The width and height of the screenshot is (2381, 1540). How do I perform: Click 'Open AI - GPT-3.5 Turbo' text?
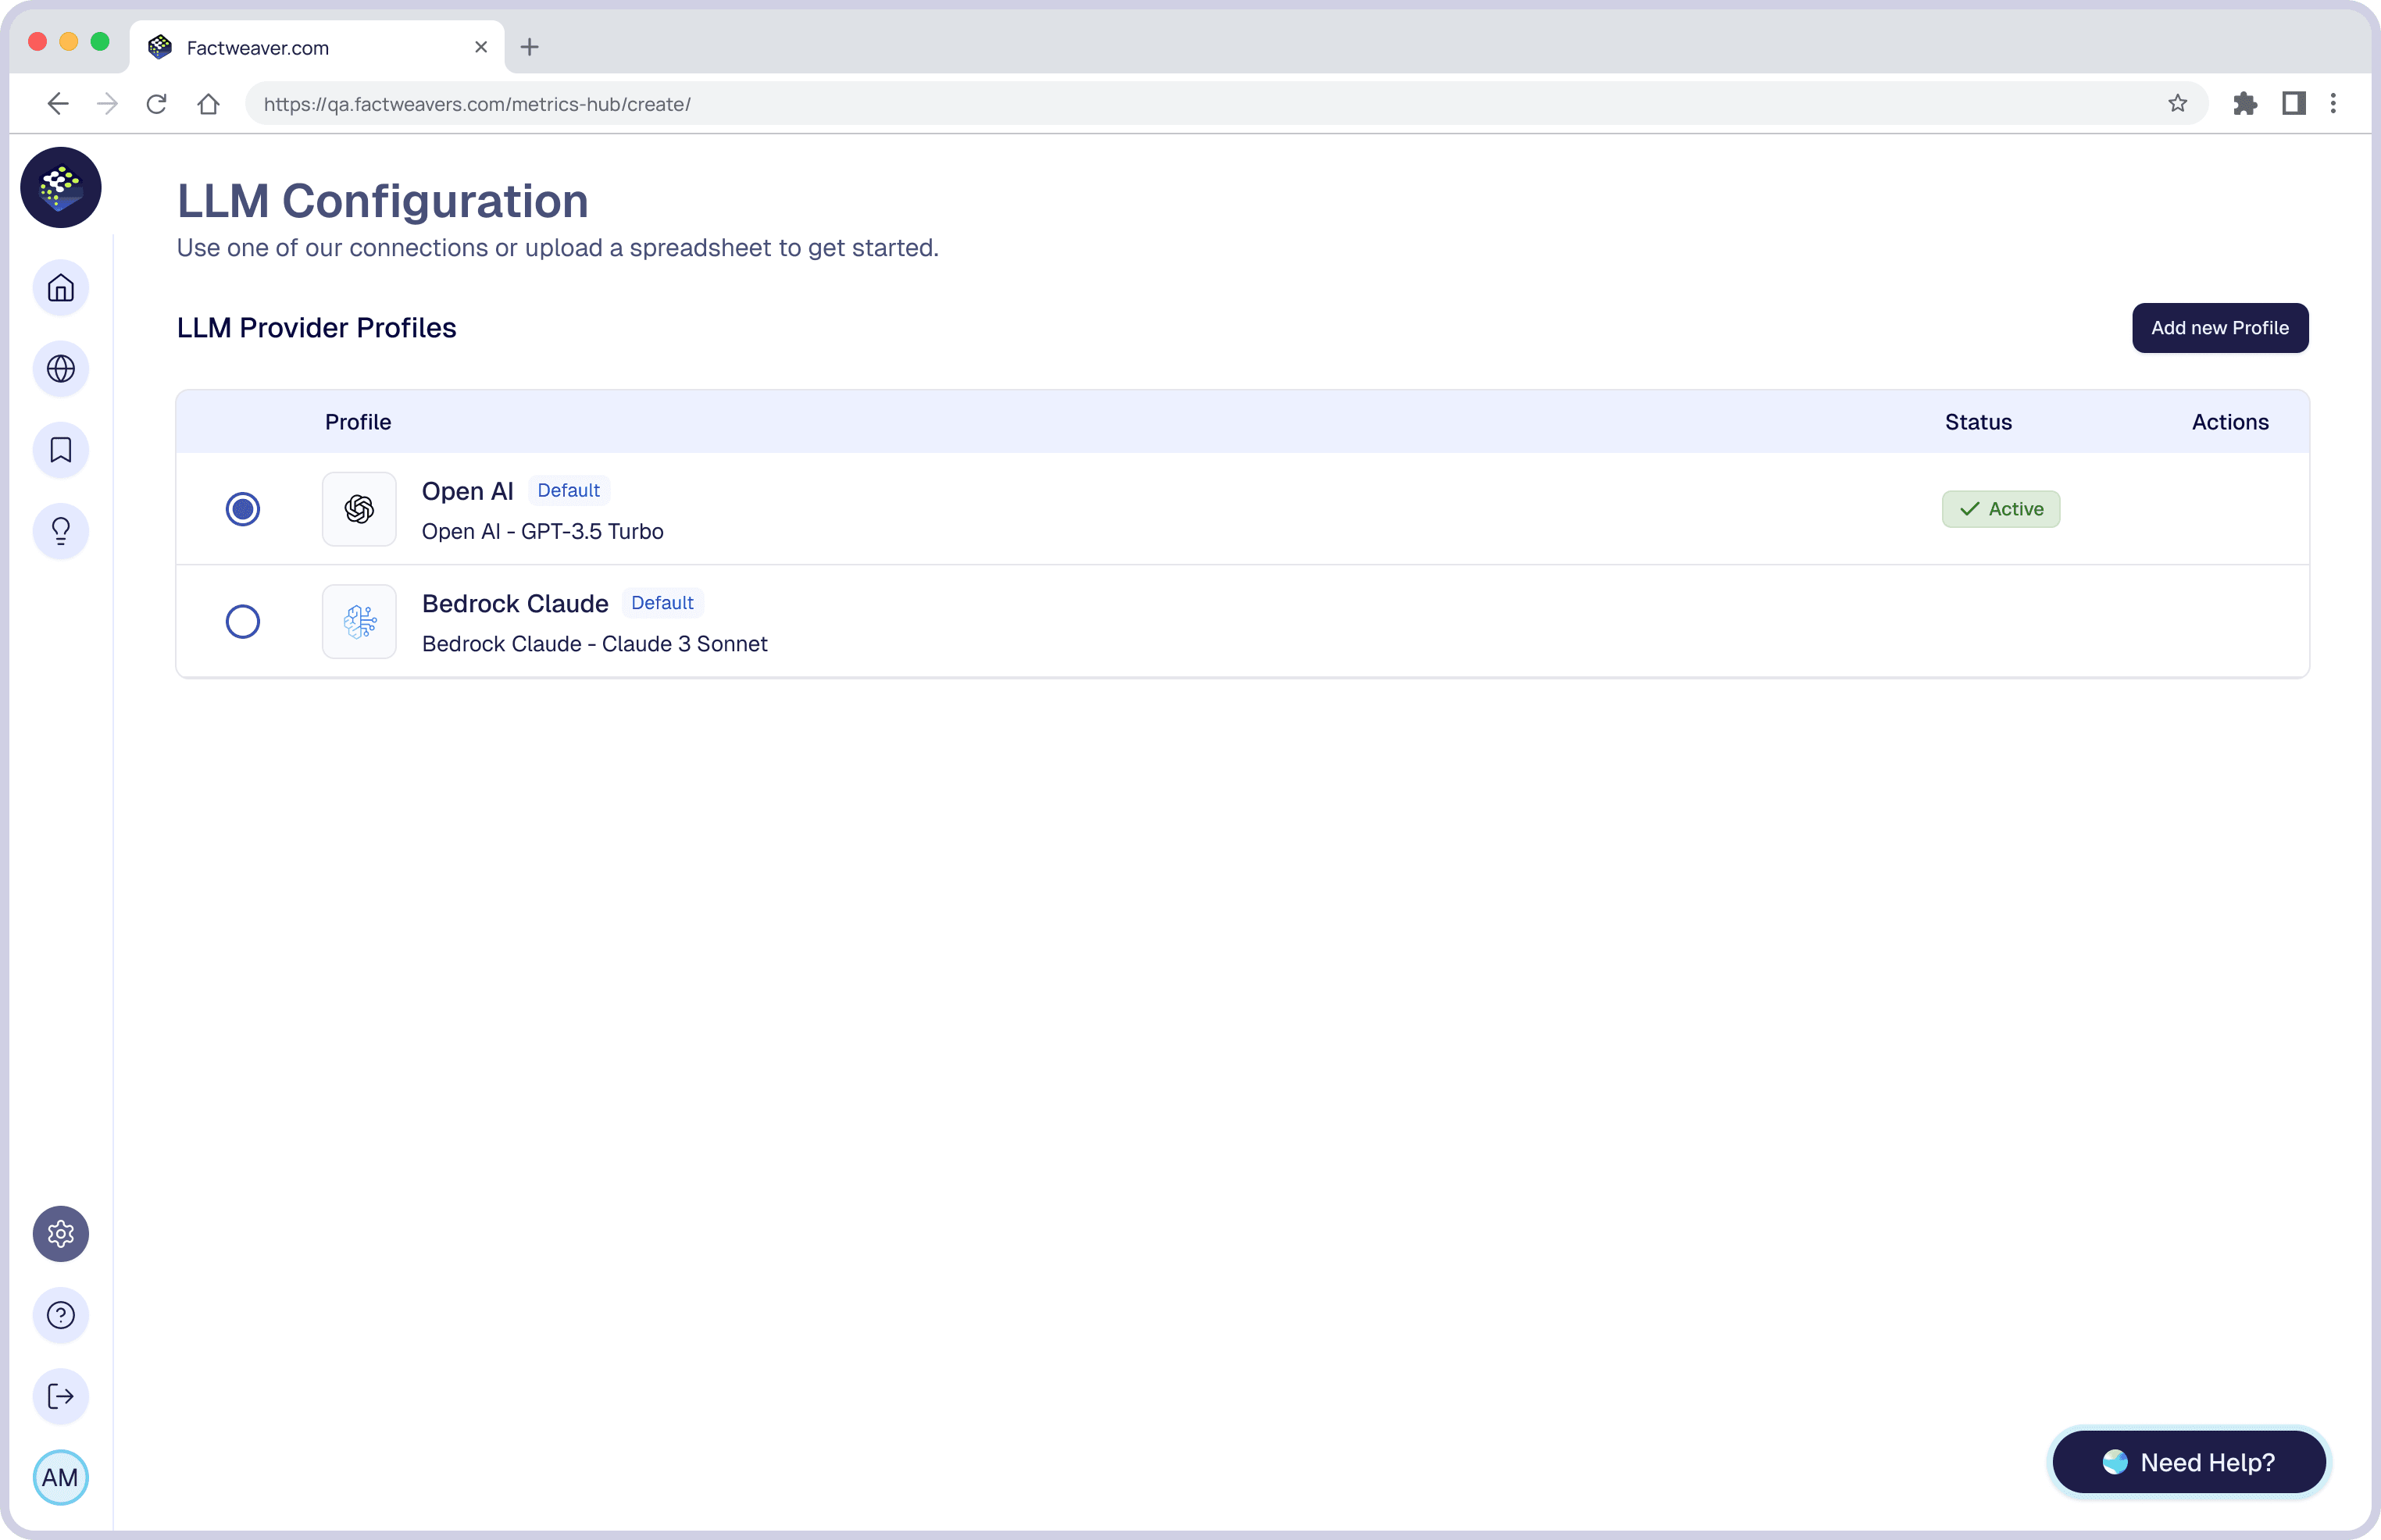(542, 532)
